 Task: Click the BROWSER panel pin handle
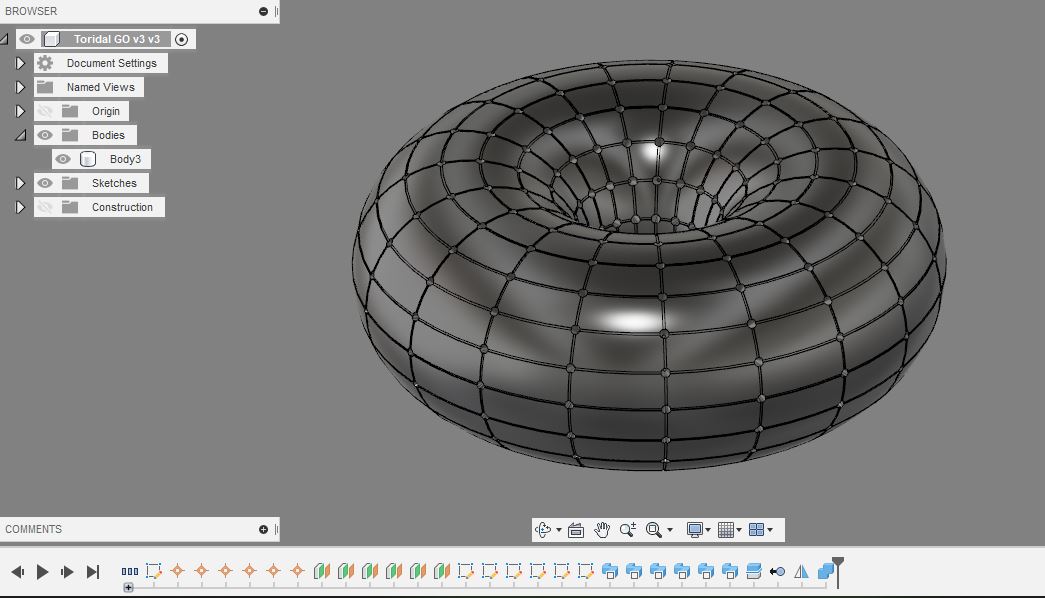click(276, 11)
